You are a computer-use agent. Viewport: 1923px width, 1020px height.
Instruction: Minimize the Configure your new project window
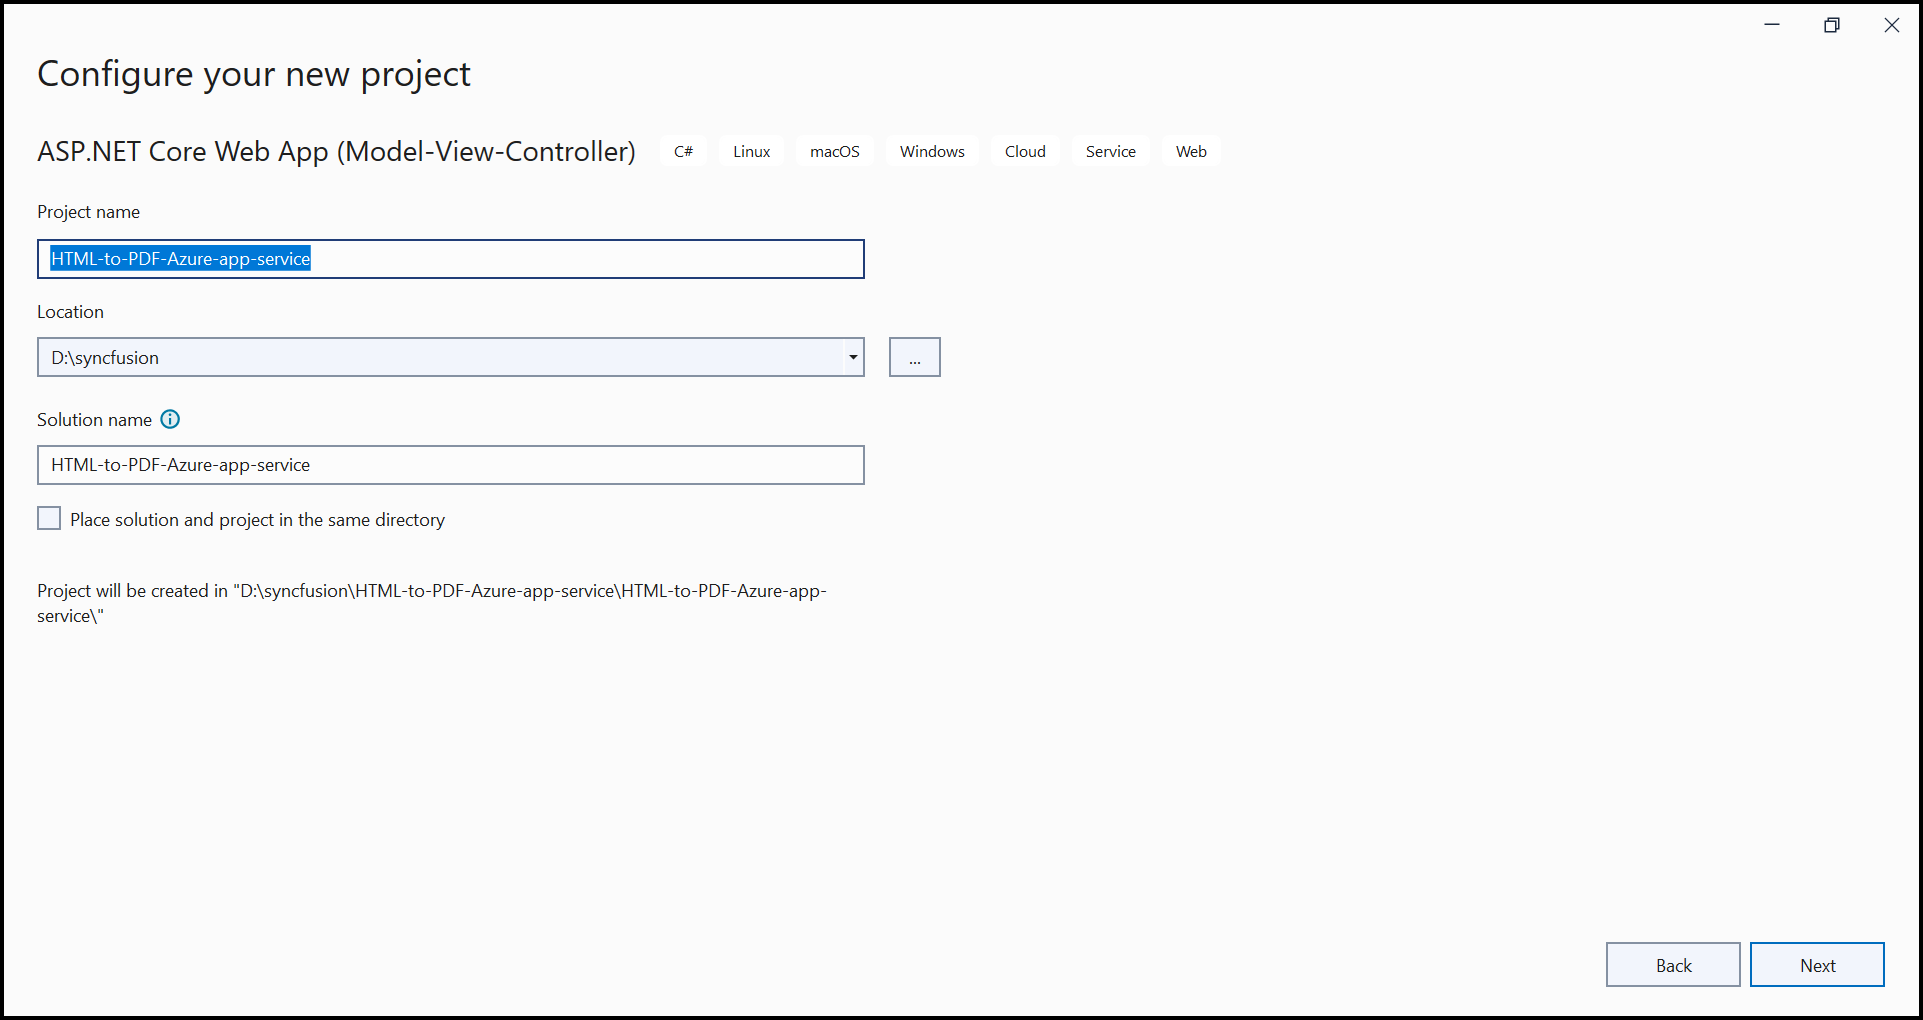point(1772,25)
